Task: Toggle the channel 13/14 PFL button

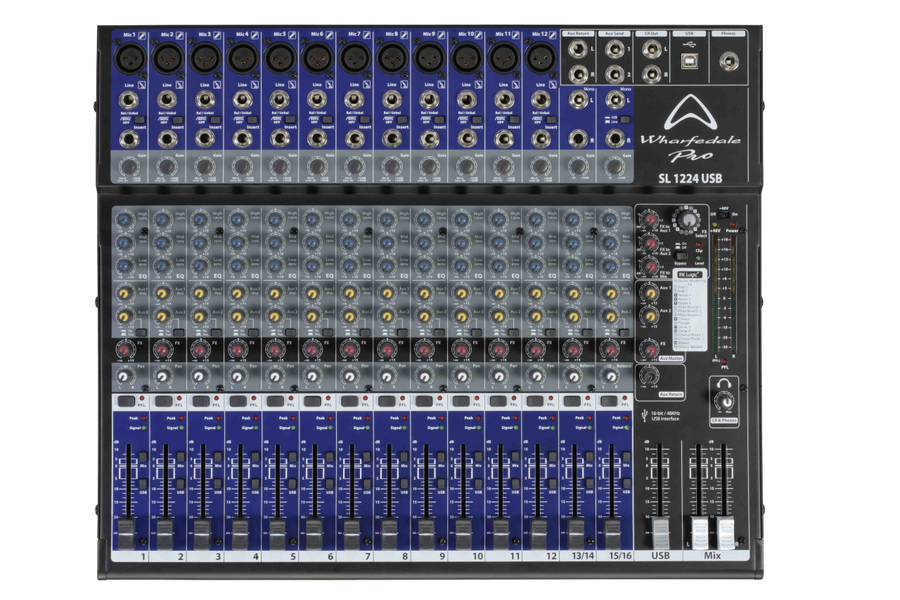Action: tap(573, 400)
